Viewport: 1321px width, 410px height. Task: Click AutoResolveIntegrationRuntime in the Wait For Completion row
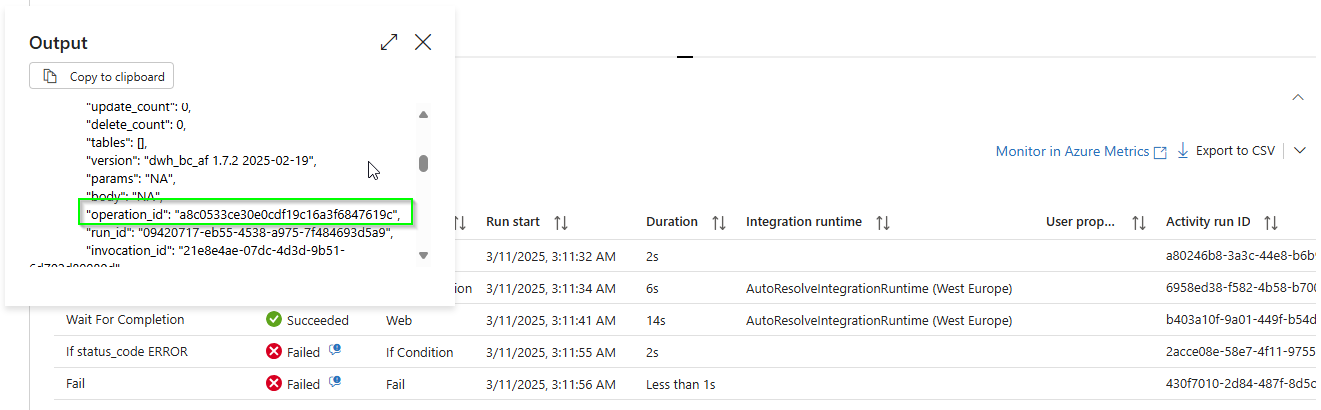click(x=879, y=321)
